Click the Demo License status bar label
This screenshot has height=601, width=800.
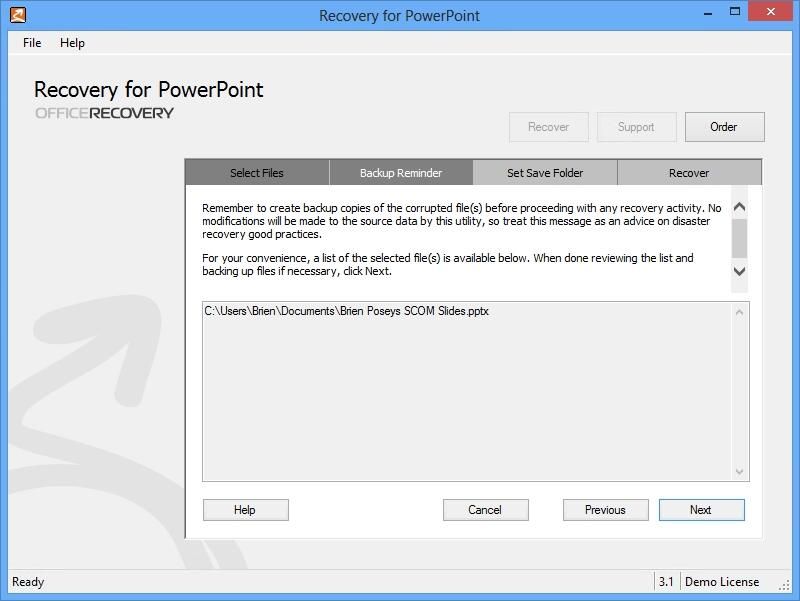pyautogui.click(x=722, y=581)
